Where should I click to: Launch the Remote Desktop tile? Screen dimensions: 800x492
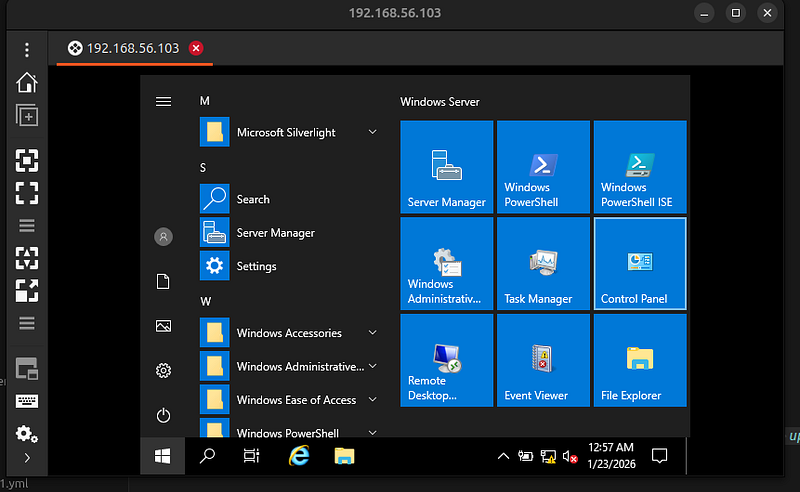[447, 360]
